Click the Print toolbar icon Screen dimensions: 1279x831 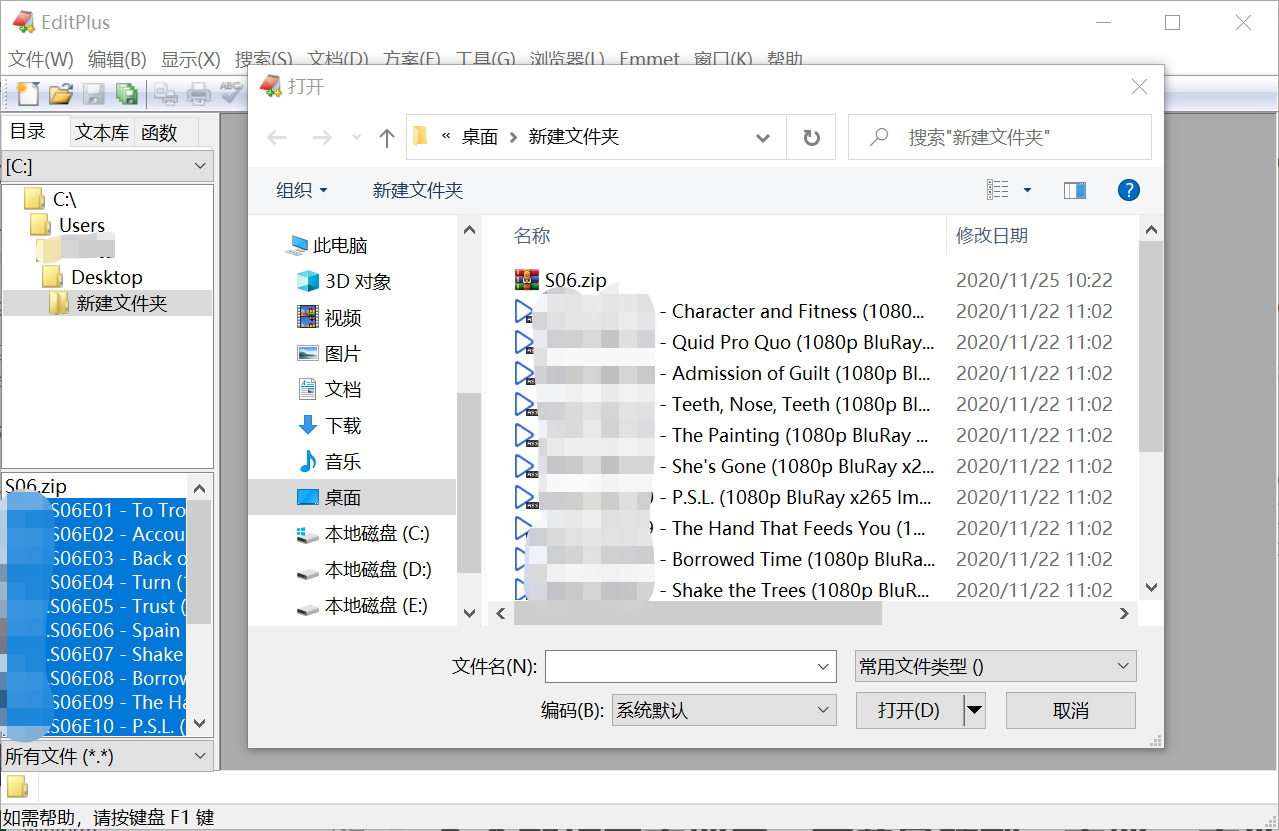coord(199,94)
